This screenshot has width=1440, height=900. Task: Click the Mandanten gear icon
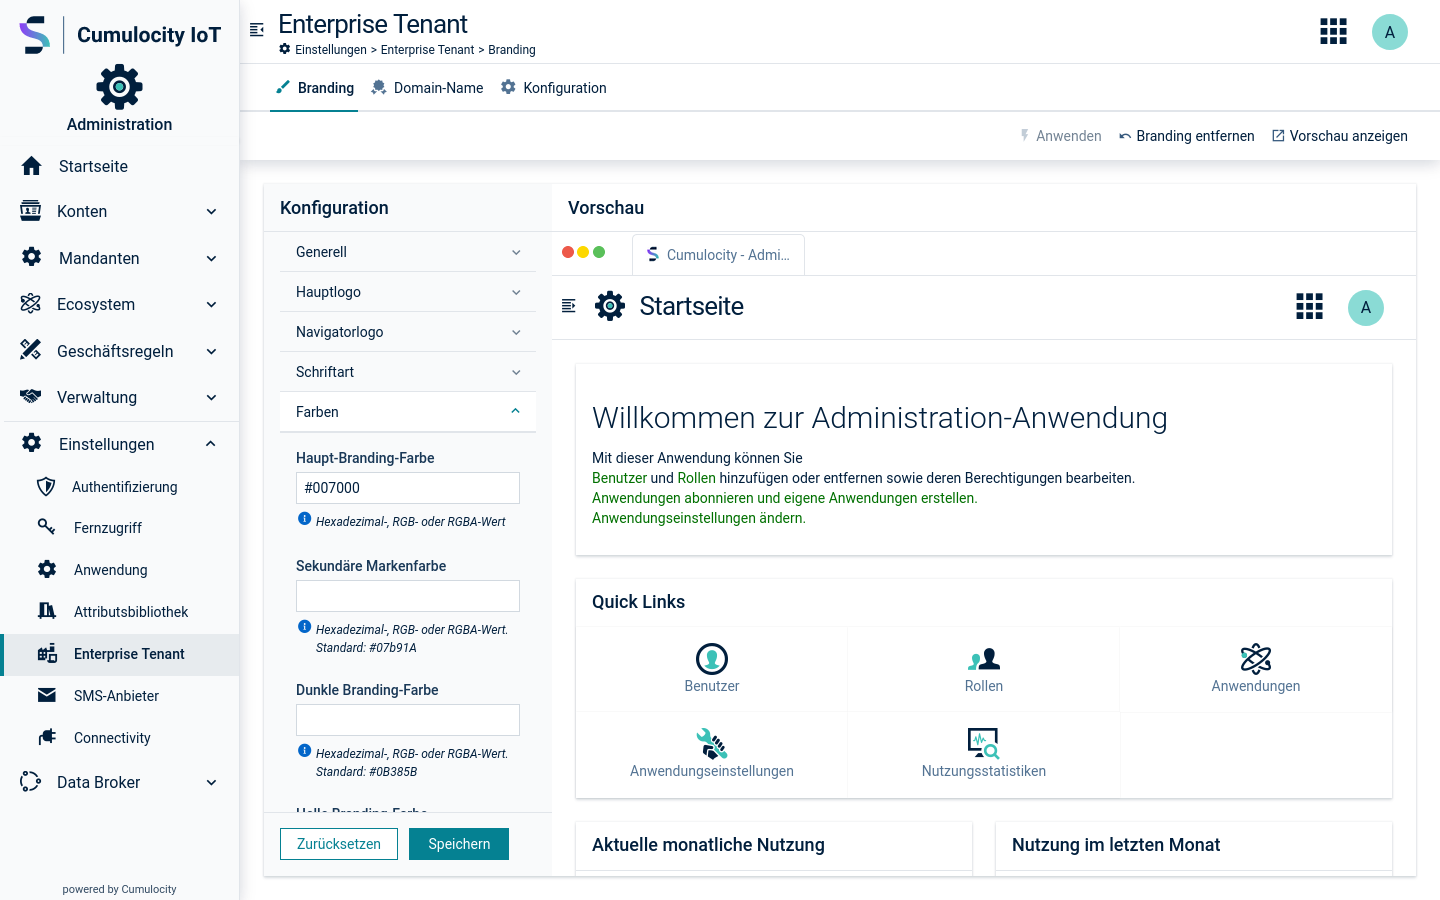pyautogui.click(x=32, y=257)
